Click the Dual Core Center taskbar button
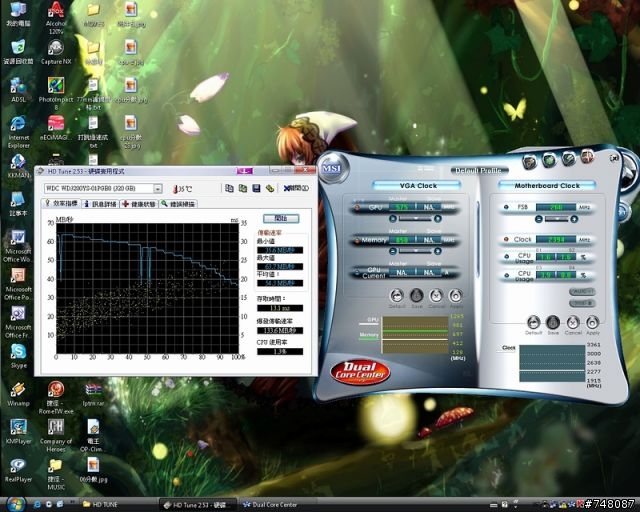This screenshot has width=640, height=512. pyautogui.click(x=278, y=505)
